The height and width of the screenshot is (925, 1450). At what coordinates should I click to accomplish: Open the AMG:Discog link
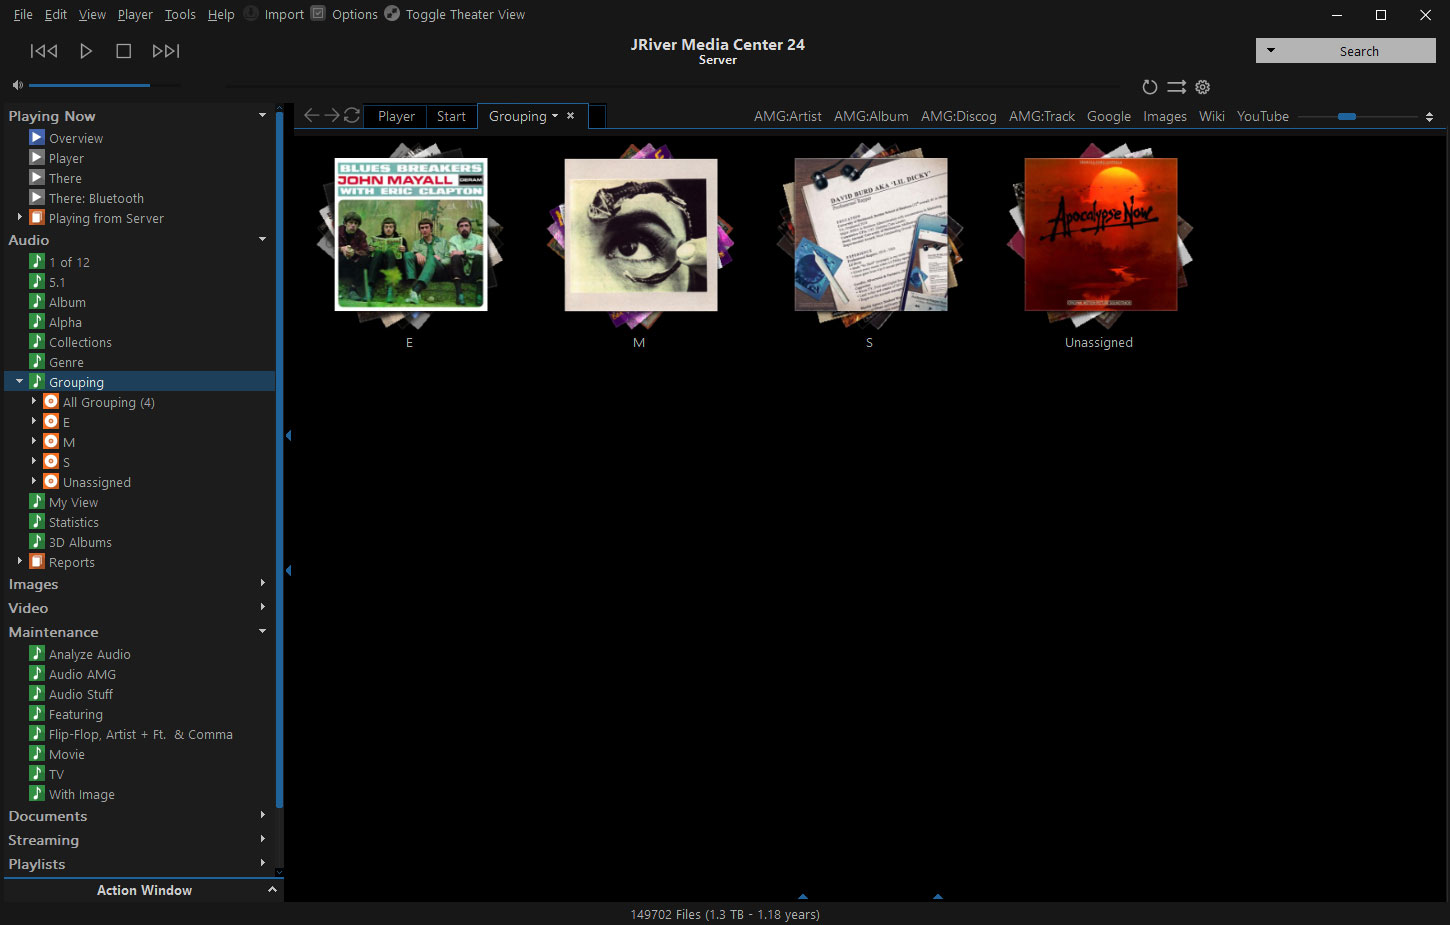(x=959, y=116)
